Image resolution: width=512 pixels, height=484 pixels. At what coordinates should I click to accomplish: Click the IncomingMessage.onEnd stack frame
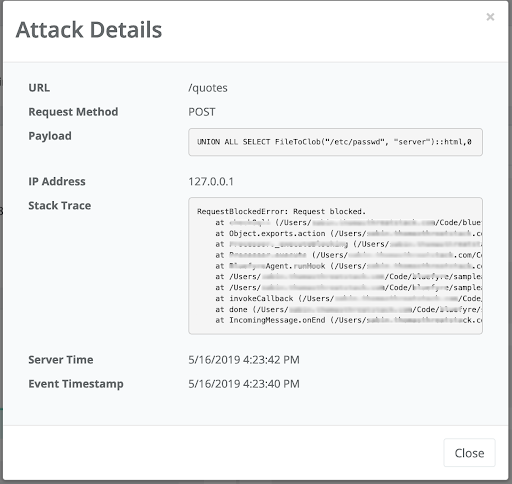(348, 320)
